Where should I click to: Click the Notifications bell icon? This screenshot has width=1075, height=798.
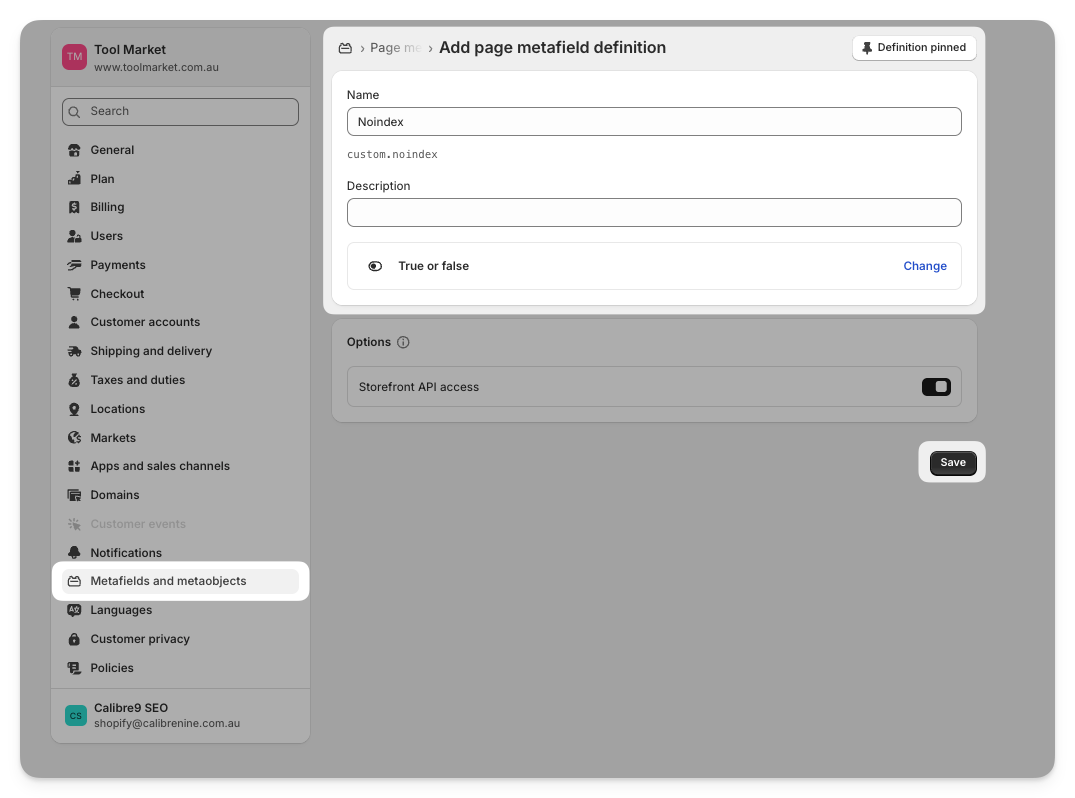click(x=74, y=553)
